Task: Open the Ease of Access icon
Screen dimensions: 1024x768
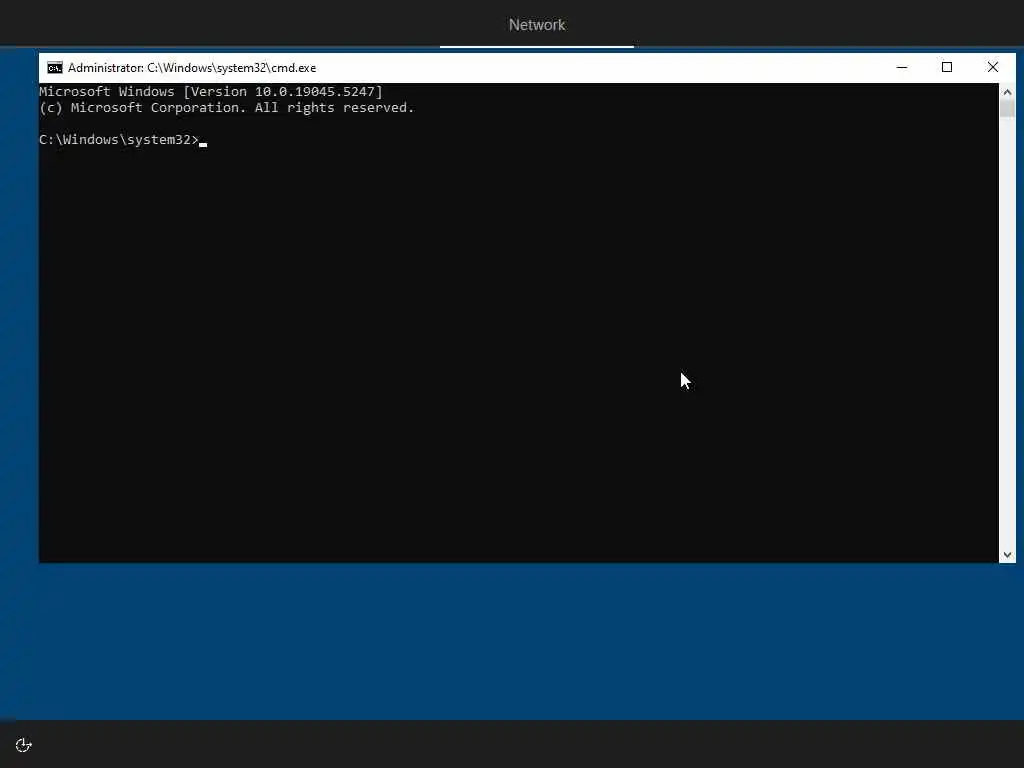Action: point(24,745)
